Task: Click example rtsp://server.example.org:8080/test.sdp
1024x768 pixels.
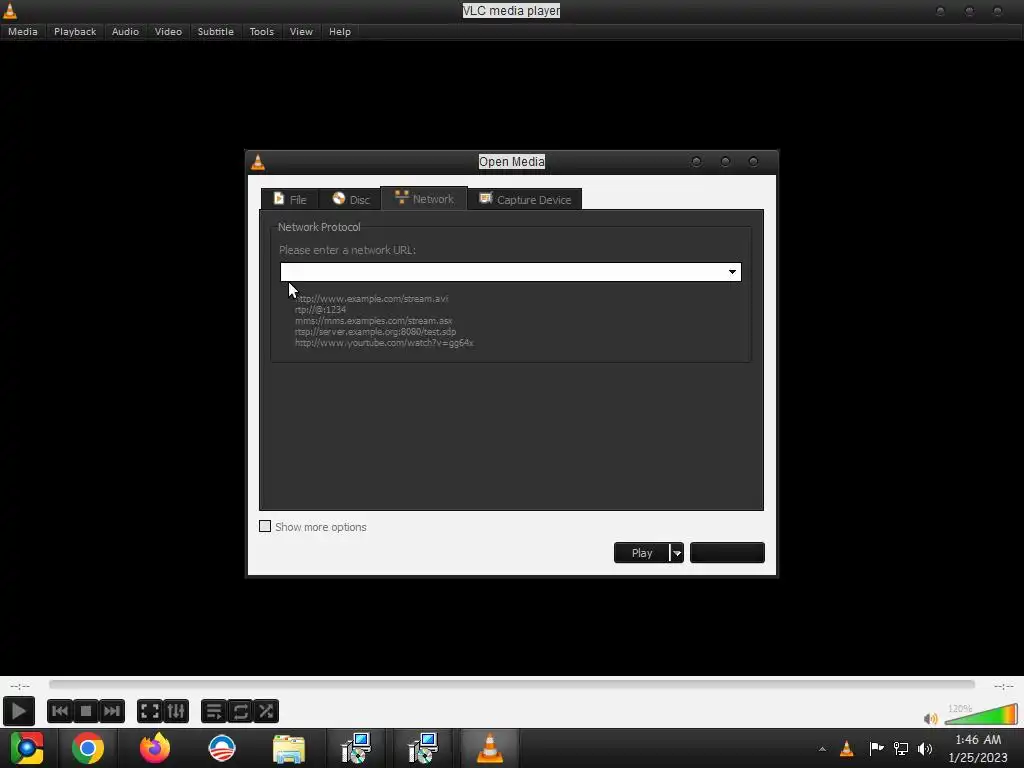Action: [376, 332]
